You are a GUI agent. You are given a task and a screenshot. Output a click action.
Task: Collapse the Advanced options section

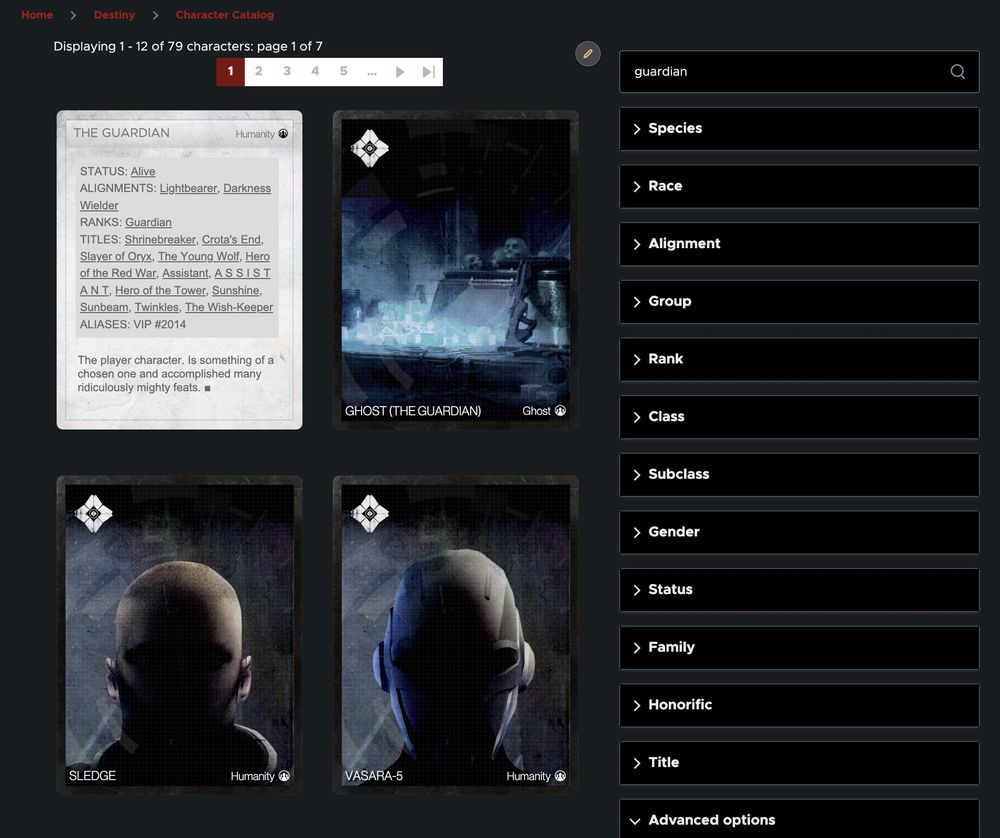[x=799, y=819]
